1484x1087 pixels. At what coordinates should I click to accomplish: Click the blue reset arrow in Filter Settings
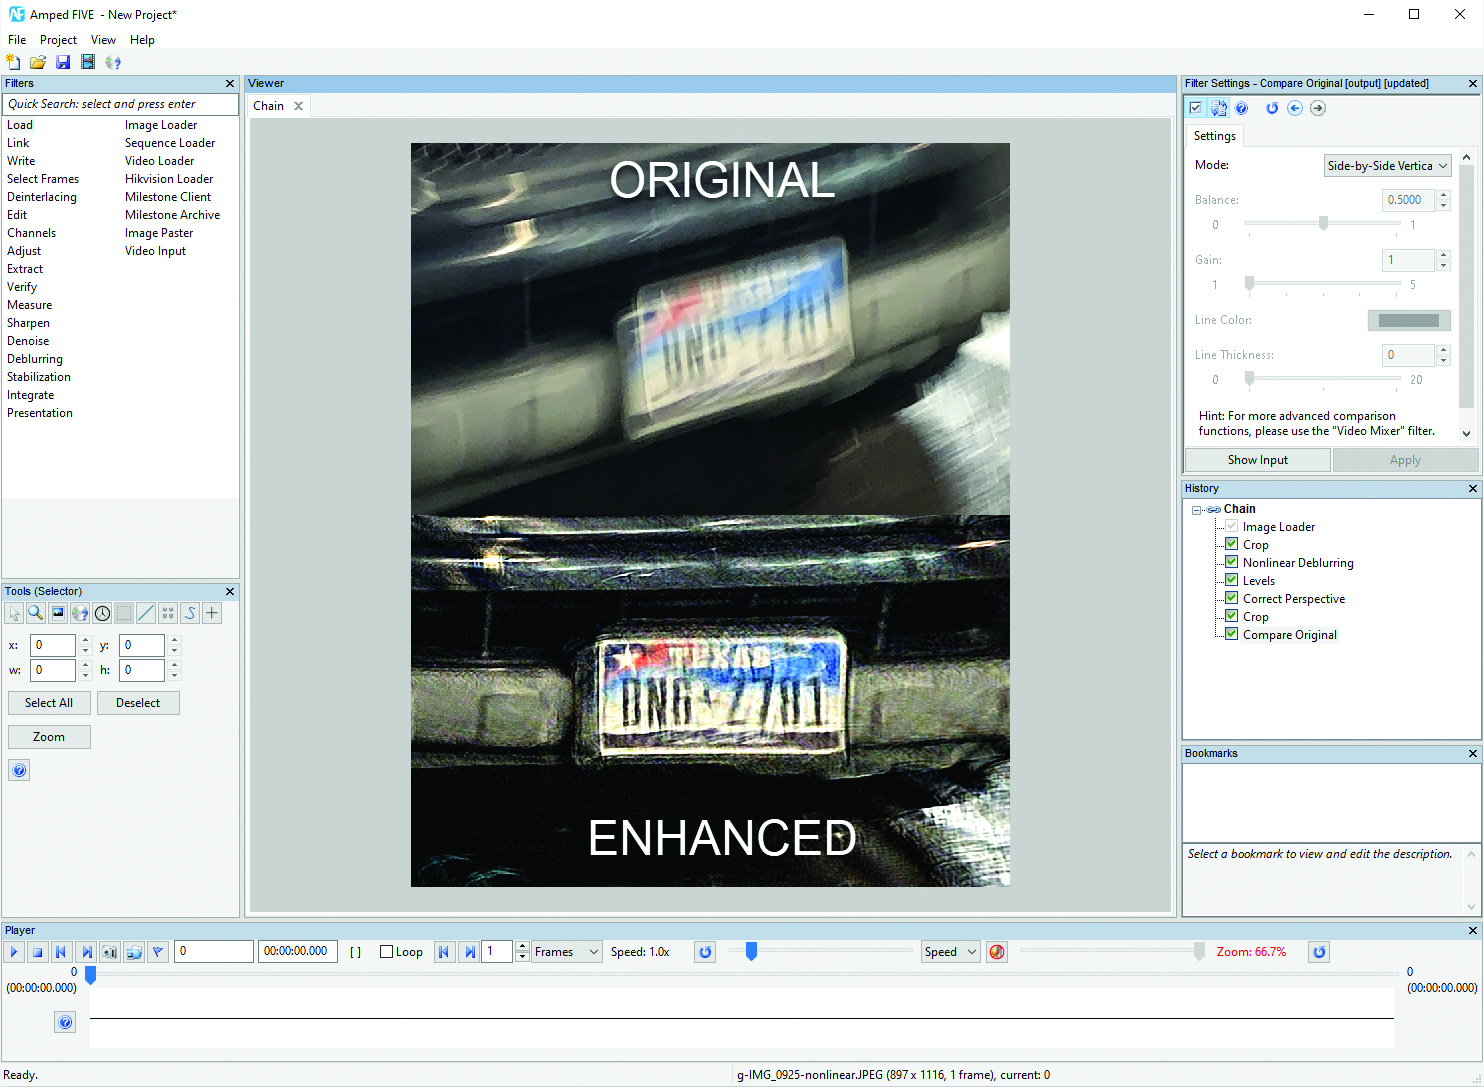click(1272, 108)
